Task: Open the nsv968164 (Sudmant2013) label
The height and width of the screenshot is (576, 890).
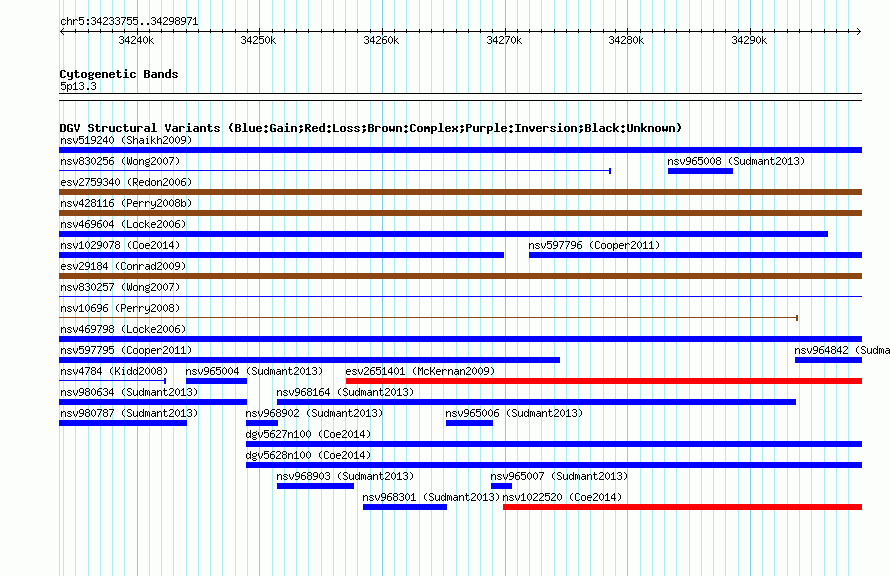Action: pos(345,392)
